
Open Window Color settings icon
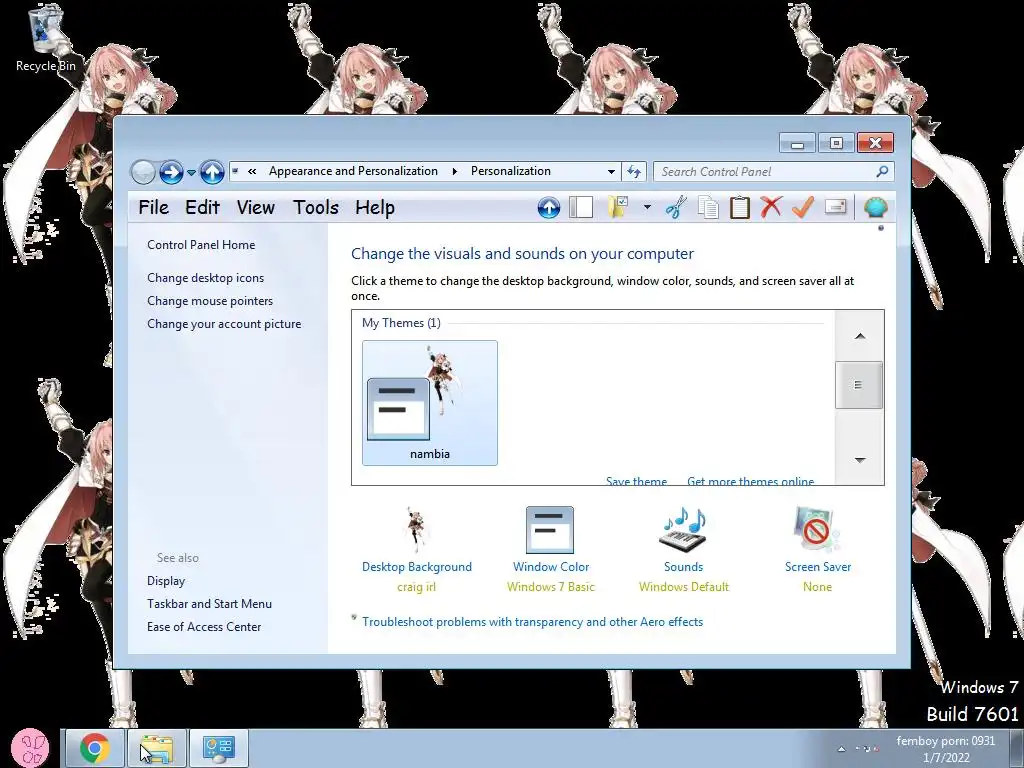coord(550,530)
